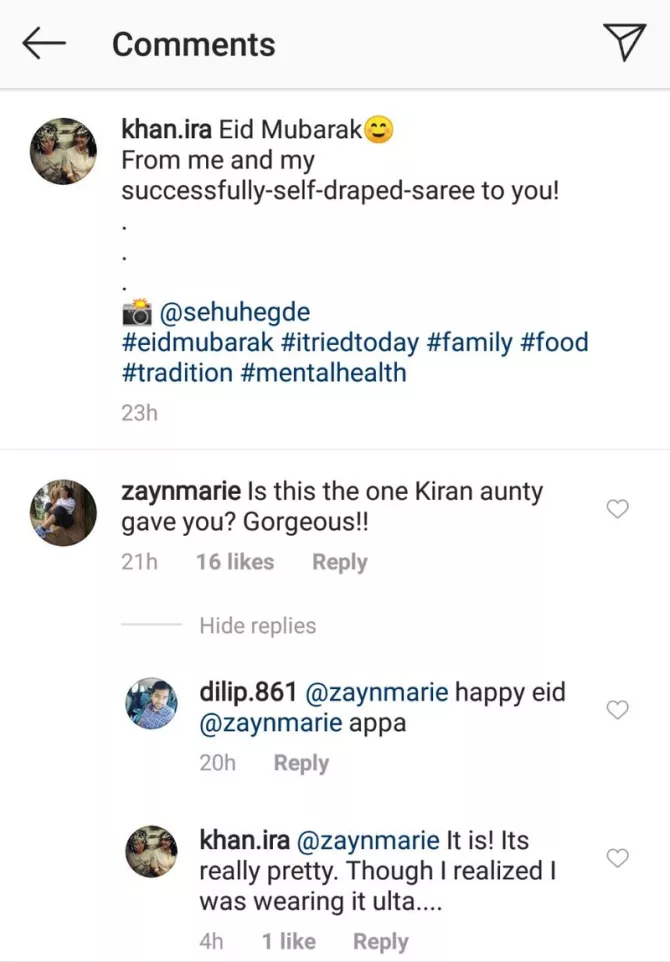Collapse thread with Hide replies
The image size is (670, 962).
pyautogui.click(x=257, y=626)
